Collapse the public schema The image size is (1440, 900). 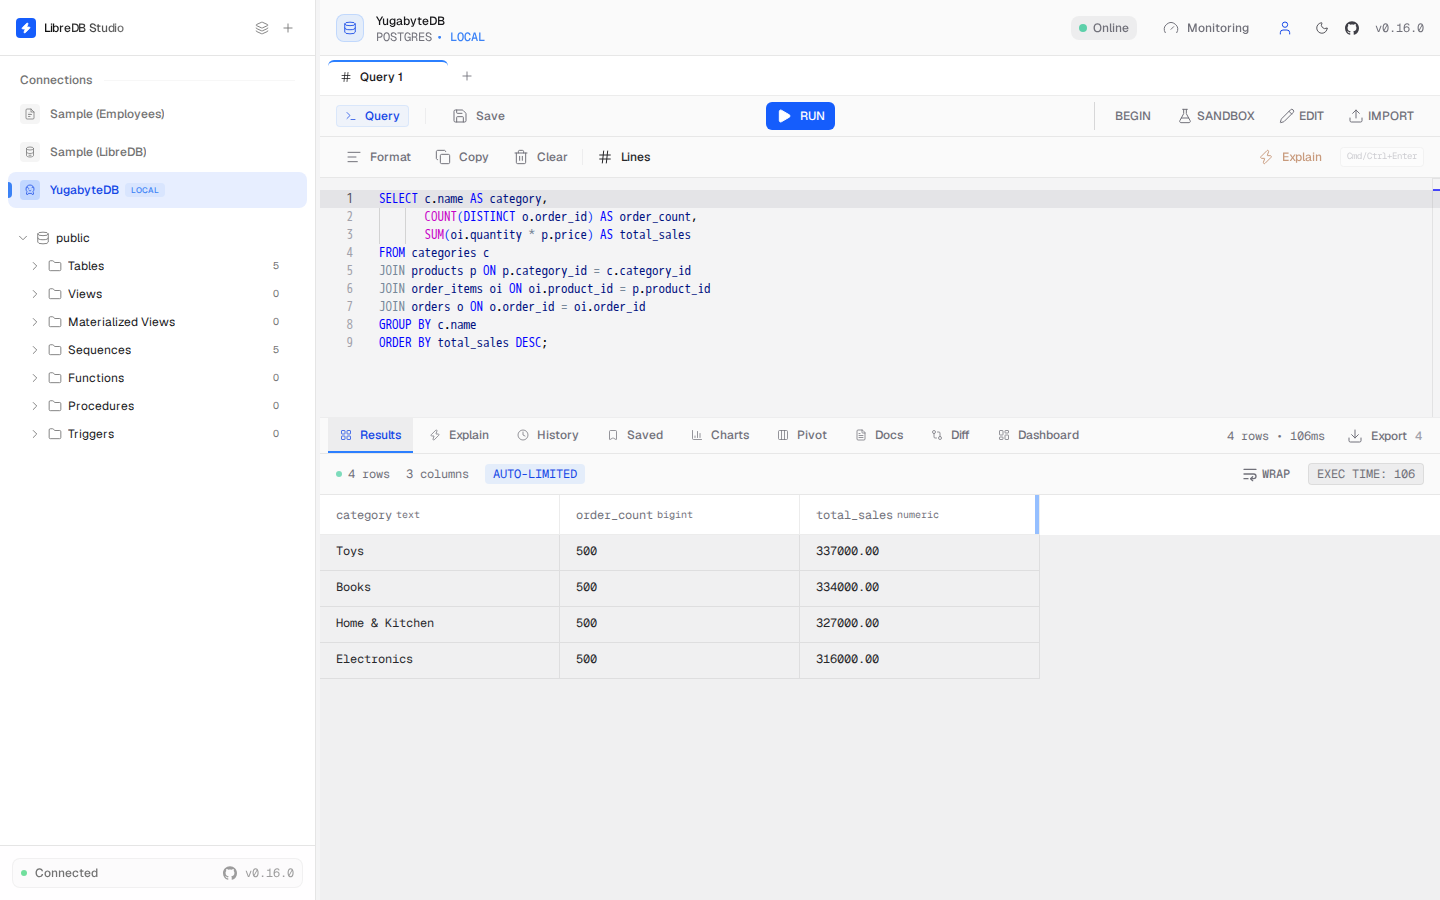(23, 238)
